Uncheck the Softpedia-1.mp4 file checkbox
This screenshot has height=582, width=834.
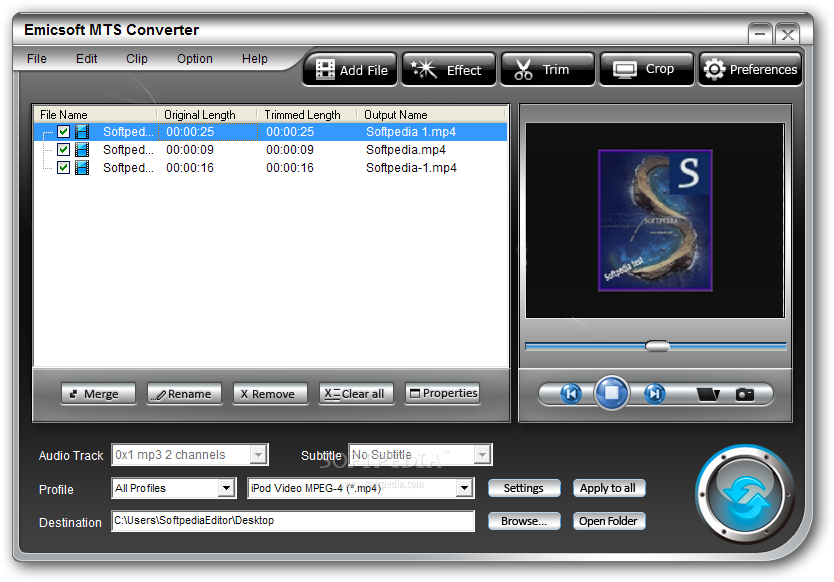63,168
